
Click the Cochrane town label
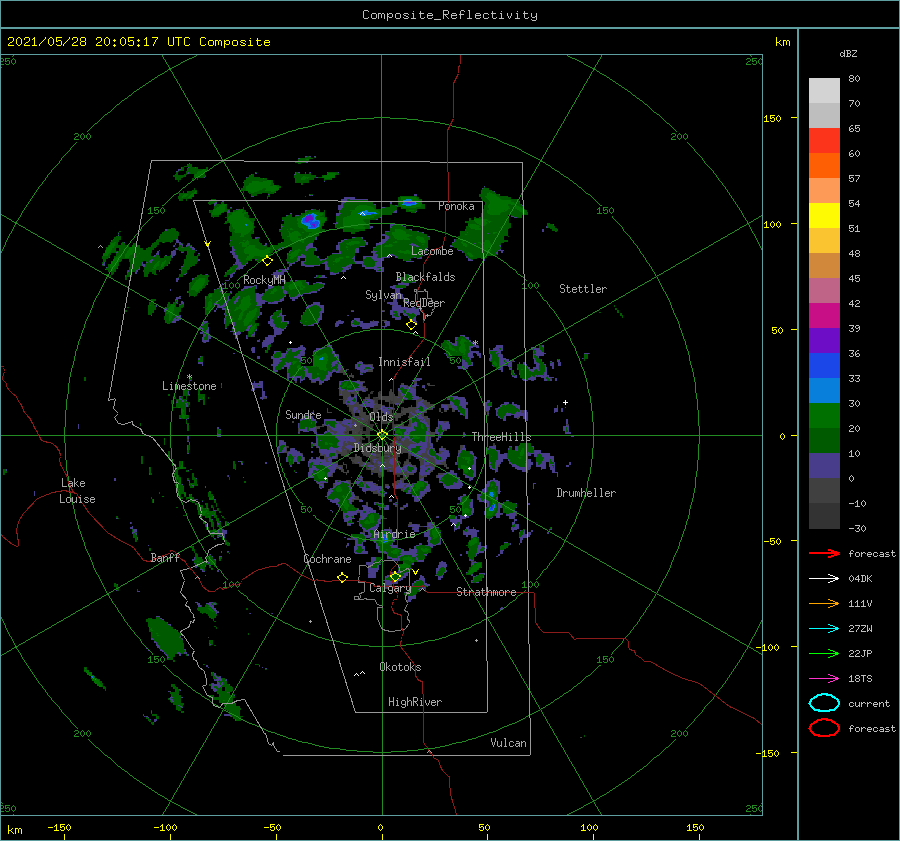[x=327, y=559]
